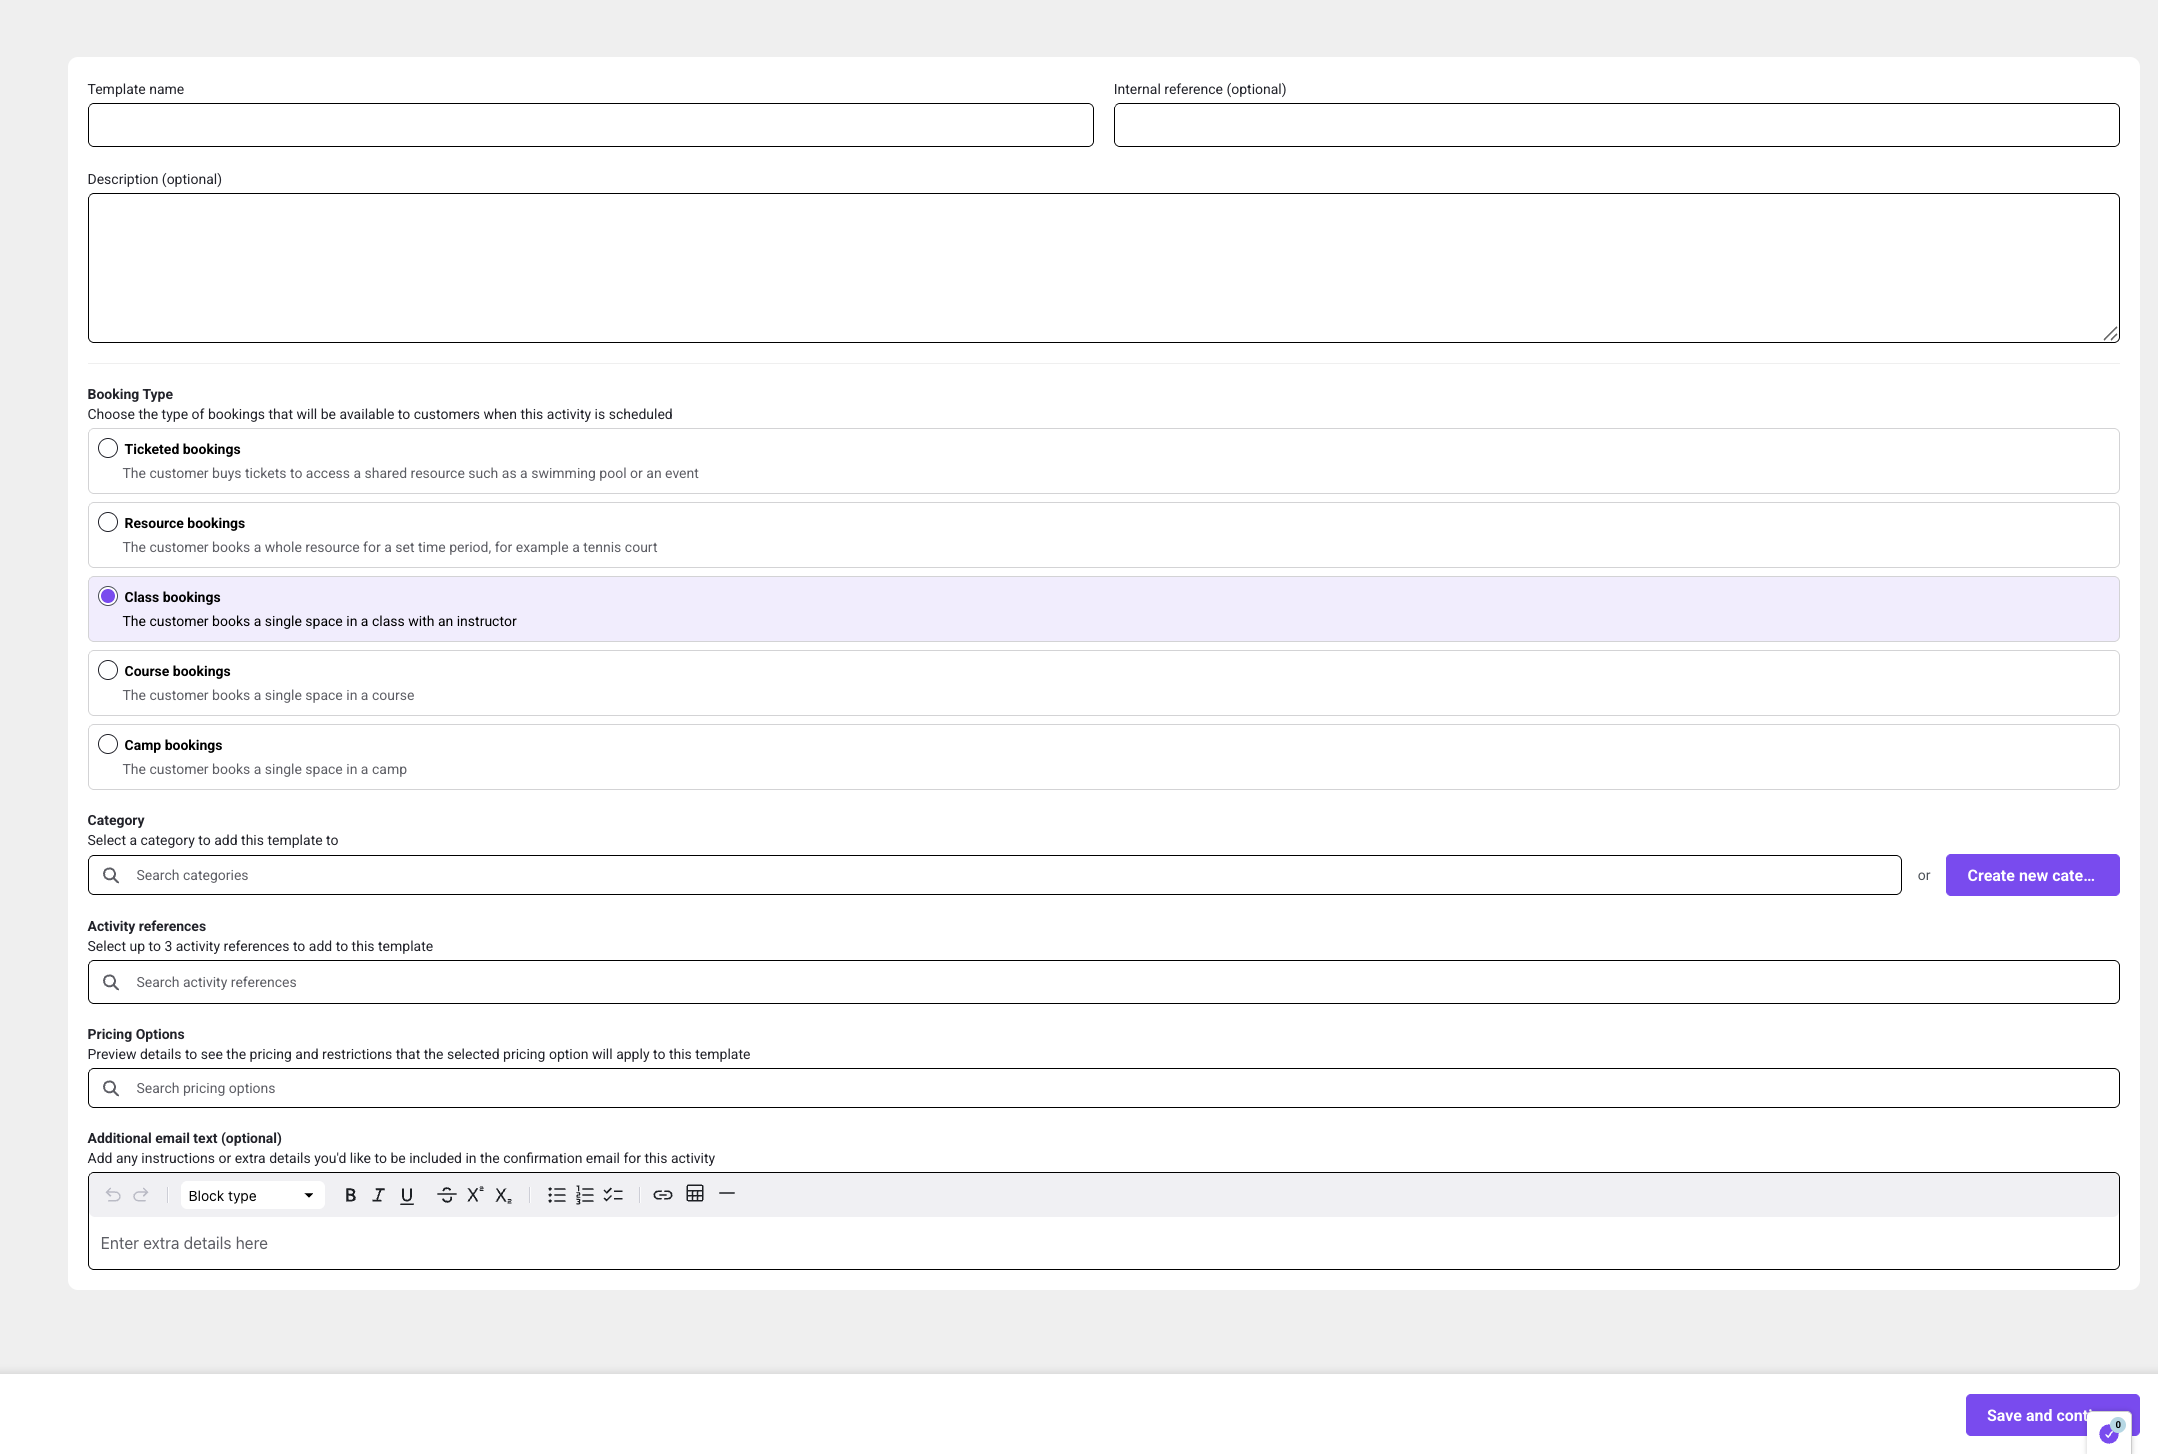The image size is (2158, 1454).
Task: Select Camp bookings radio option
Action: 108,744
